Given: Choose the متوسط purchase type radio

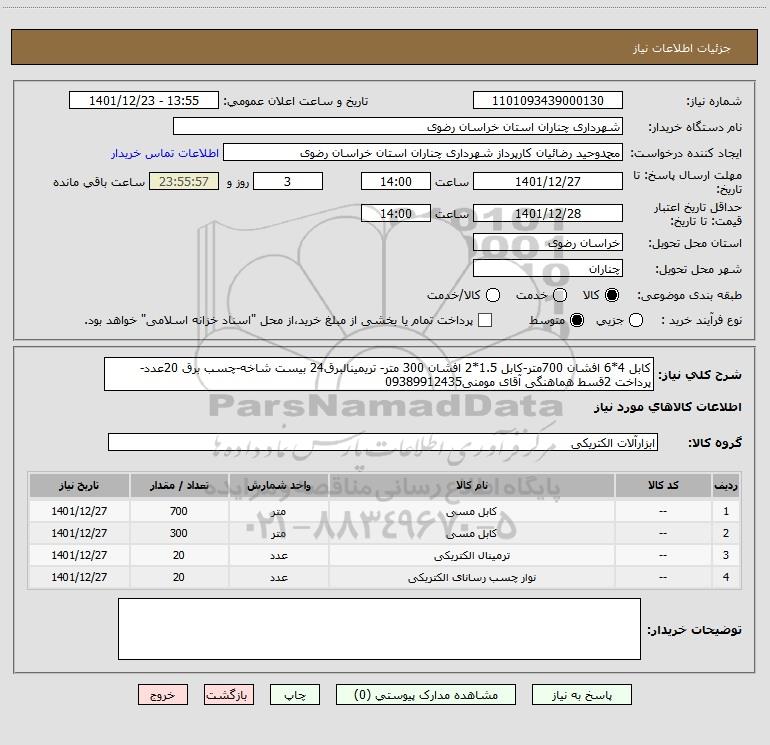Looking at the screenshot, I should coord(577,320).
